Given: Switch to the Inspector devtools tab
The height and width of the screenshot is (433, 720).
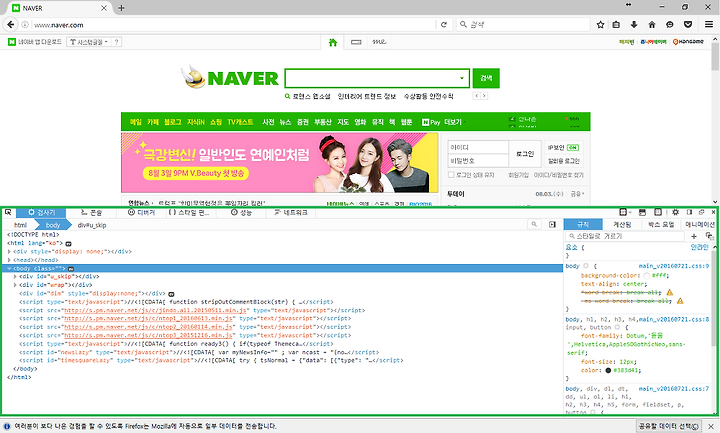Looking at the screenshot, I should click(41, 213).
